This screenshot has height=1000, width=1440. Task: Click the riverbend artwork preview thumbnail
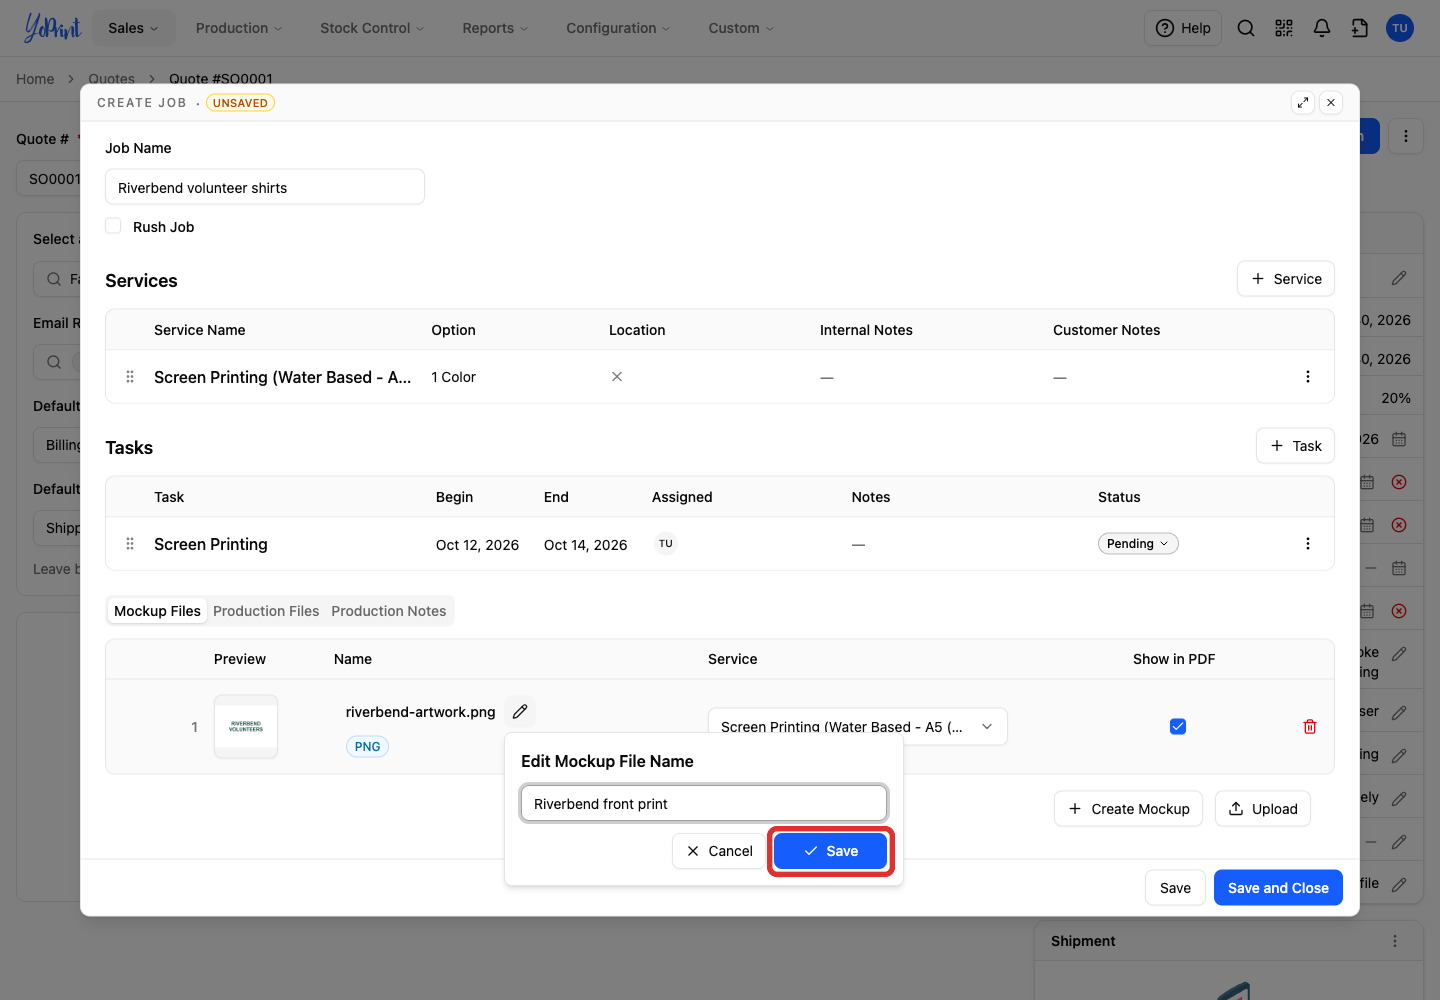246,727
